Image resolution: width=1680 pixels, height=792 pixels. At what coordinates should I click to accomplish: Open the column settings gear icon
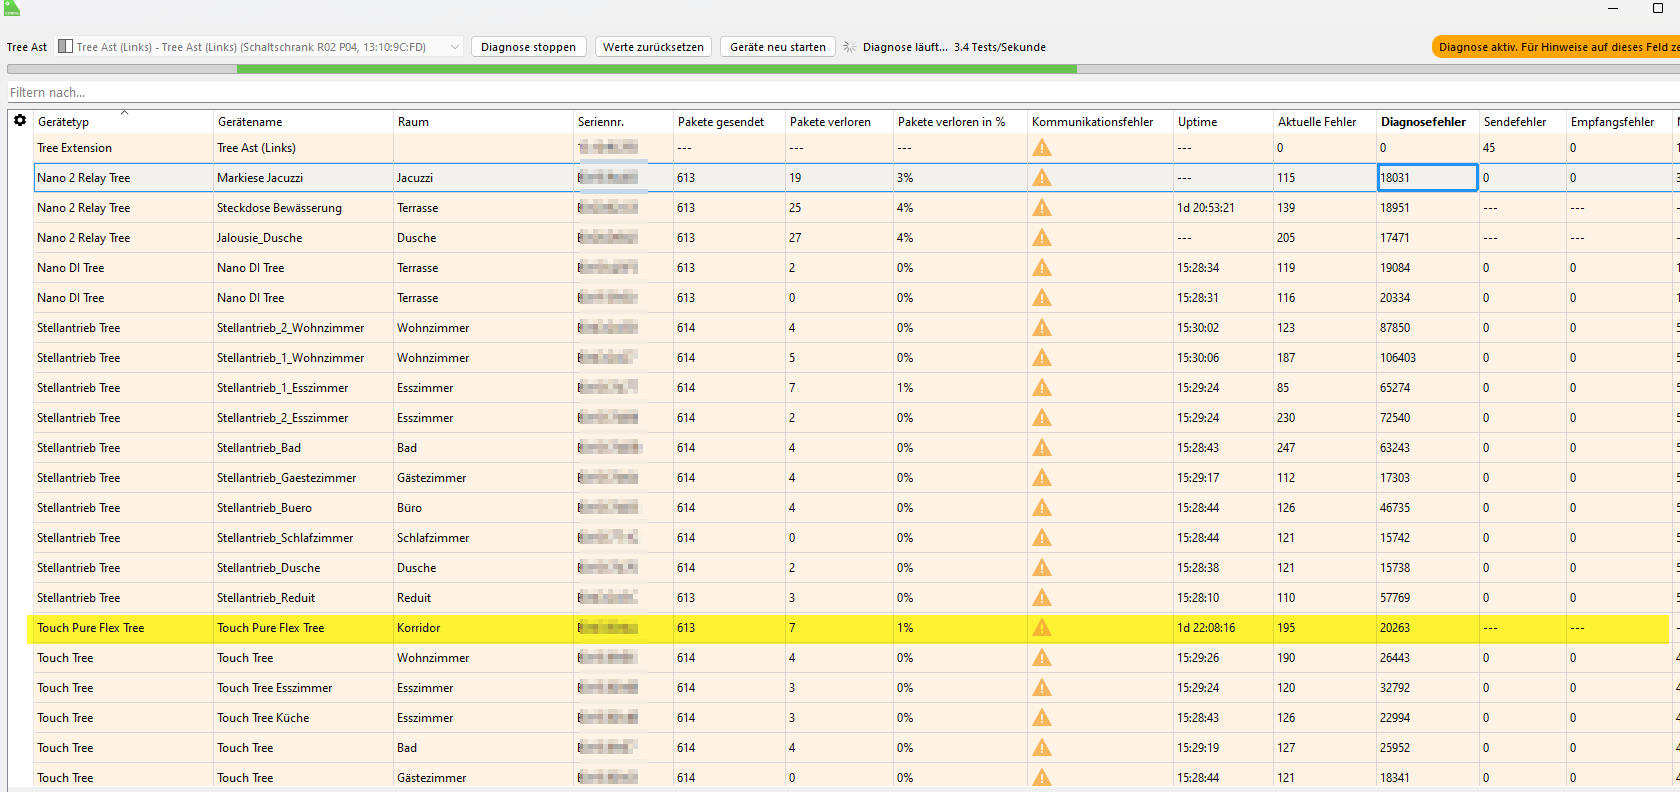[x=20, y=120]
